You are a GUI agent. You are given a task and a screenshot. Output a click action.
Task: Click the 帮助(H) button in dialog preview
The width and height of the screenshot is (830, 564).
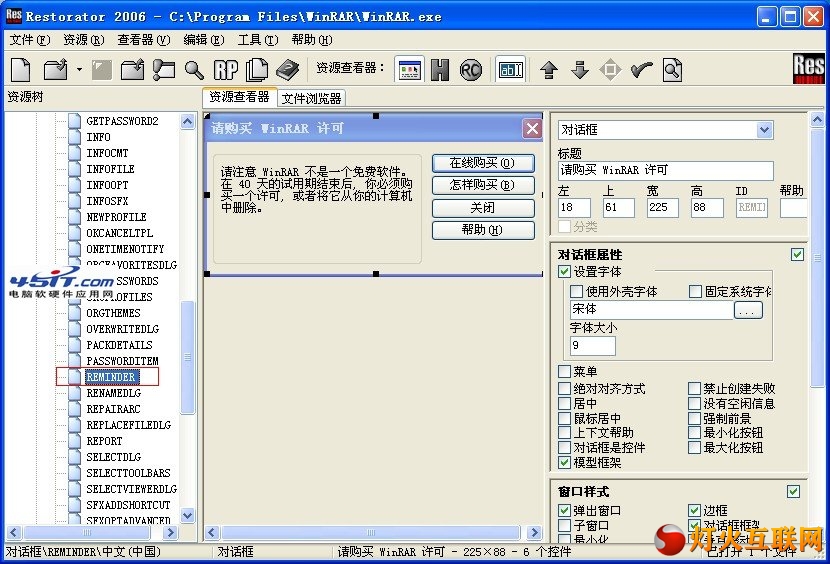(x=483, y=230)
